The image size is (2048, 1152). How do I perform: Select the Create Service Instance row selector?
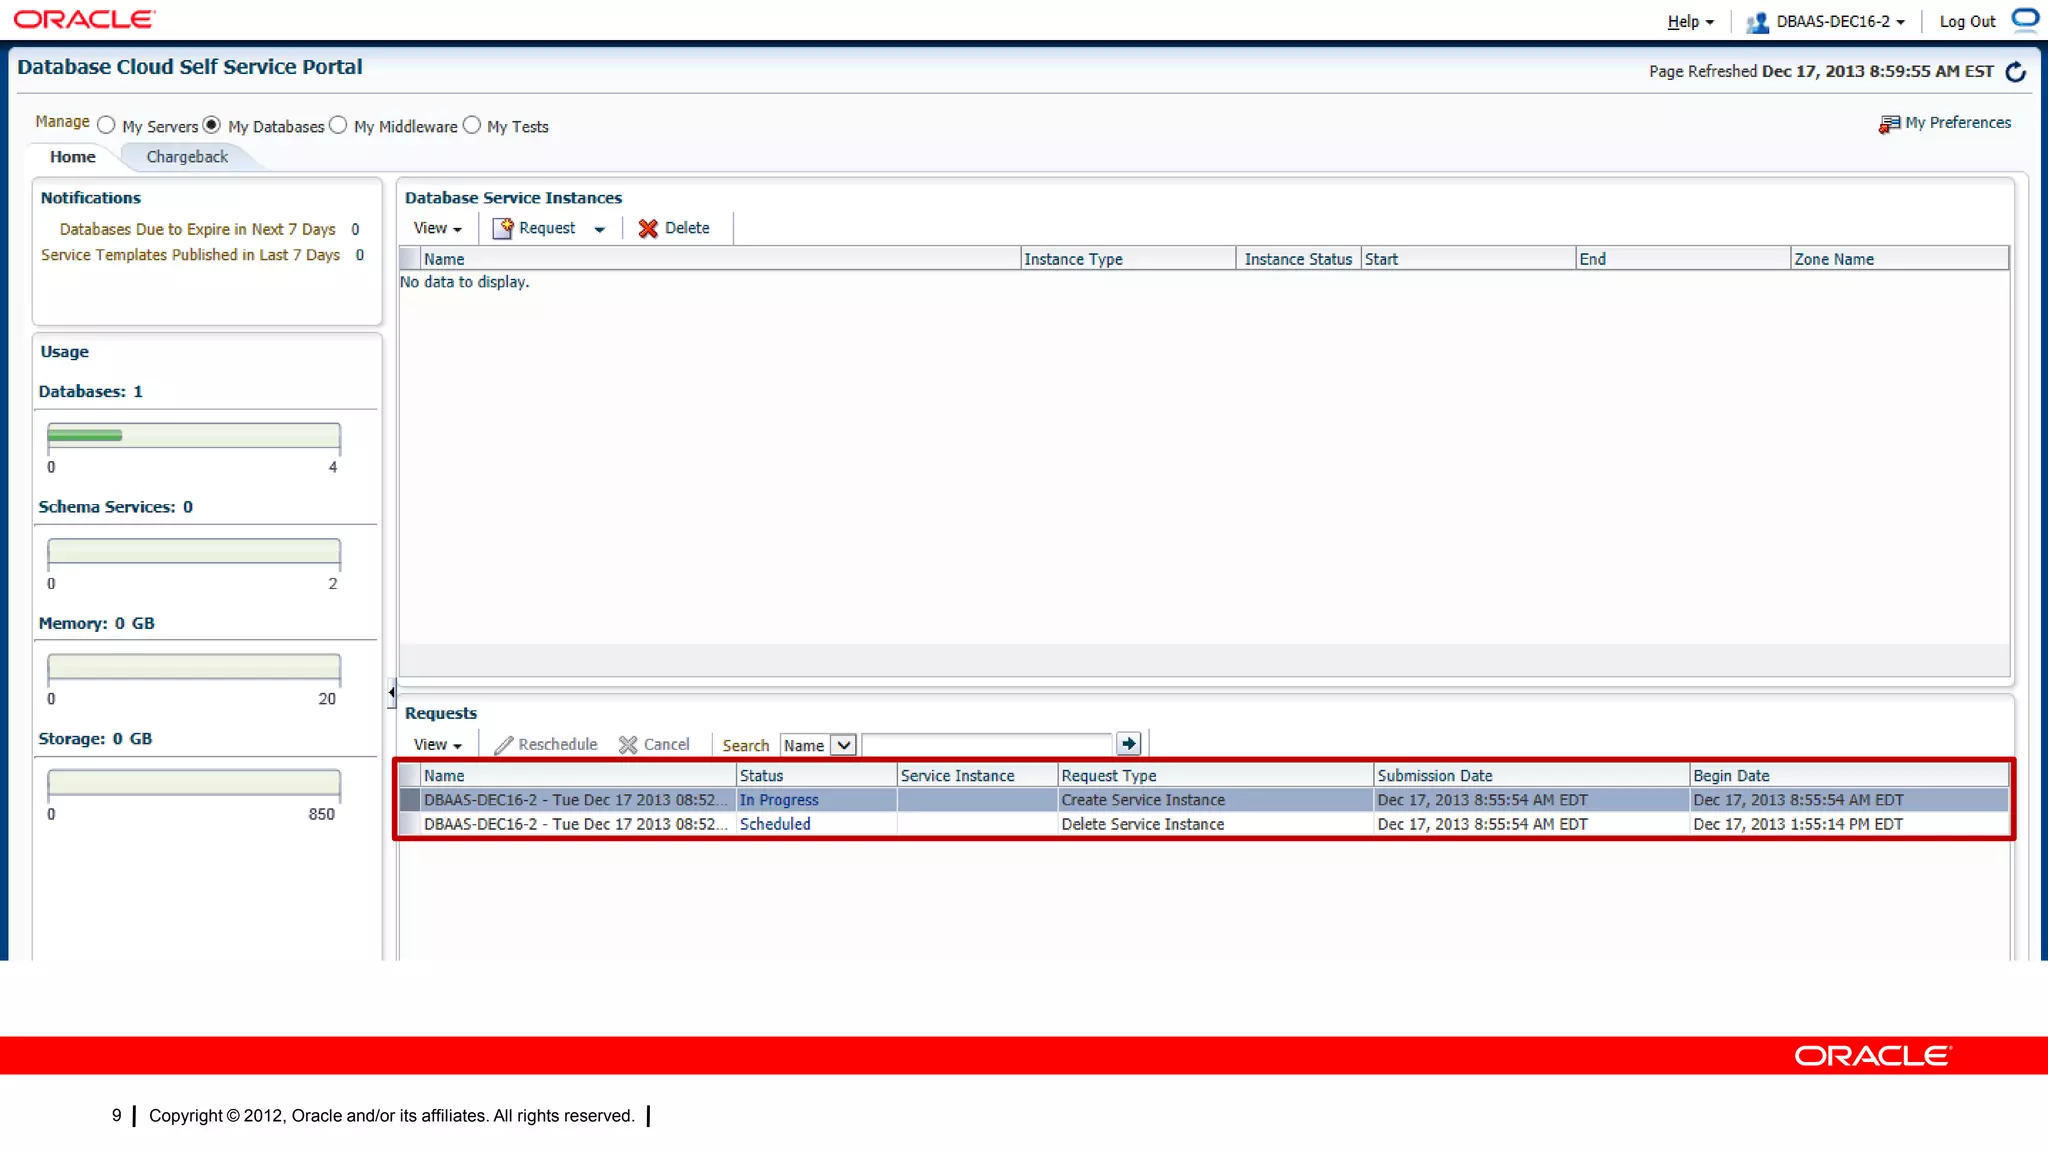pos(410,800)
